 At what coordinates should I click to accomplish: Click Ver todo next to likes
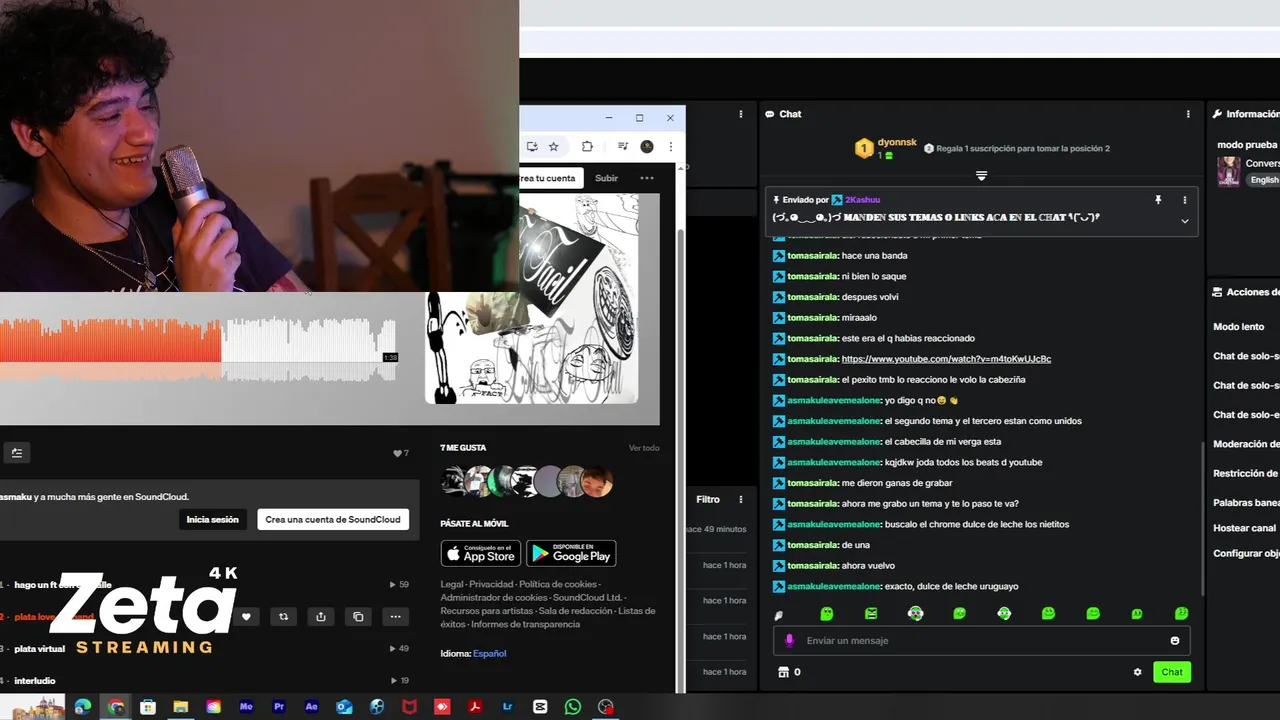click(644, 448)
